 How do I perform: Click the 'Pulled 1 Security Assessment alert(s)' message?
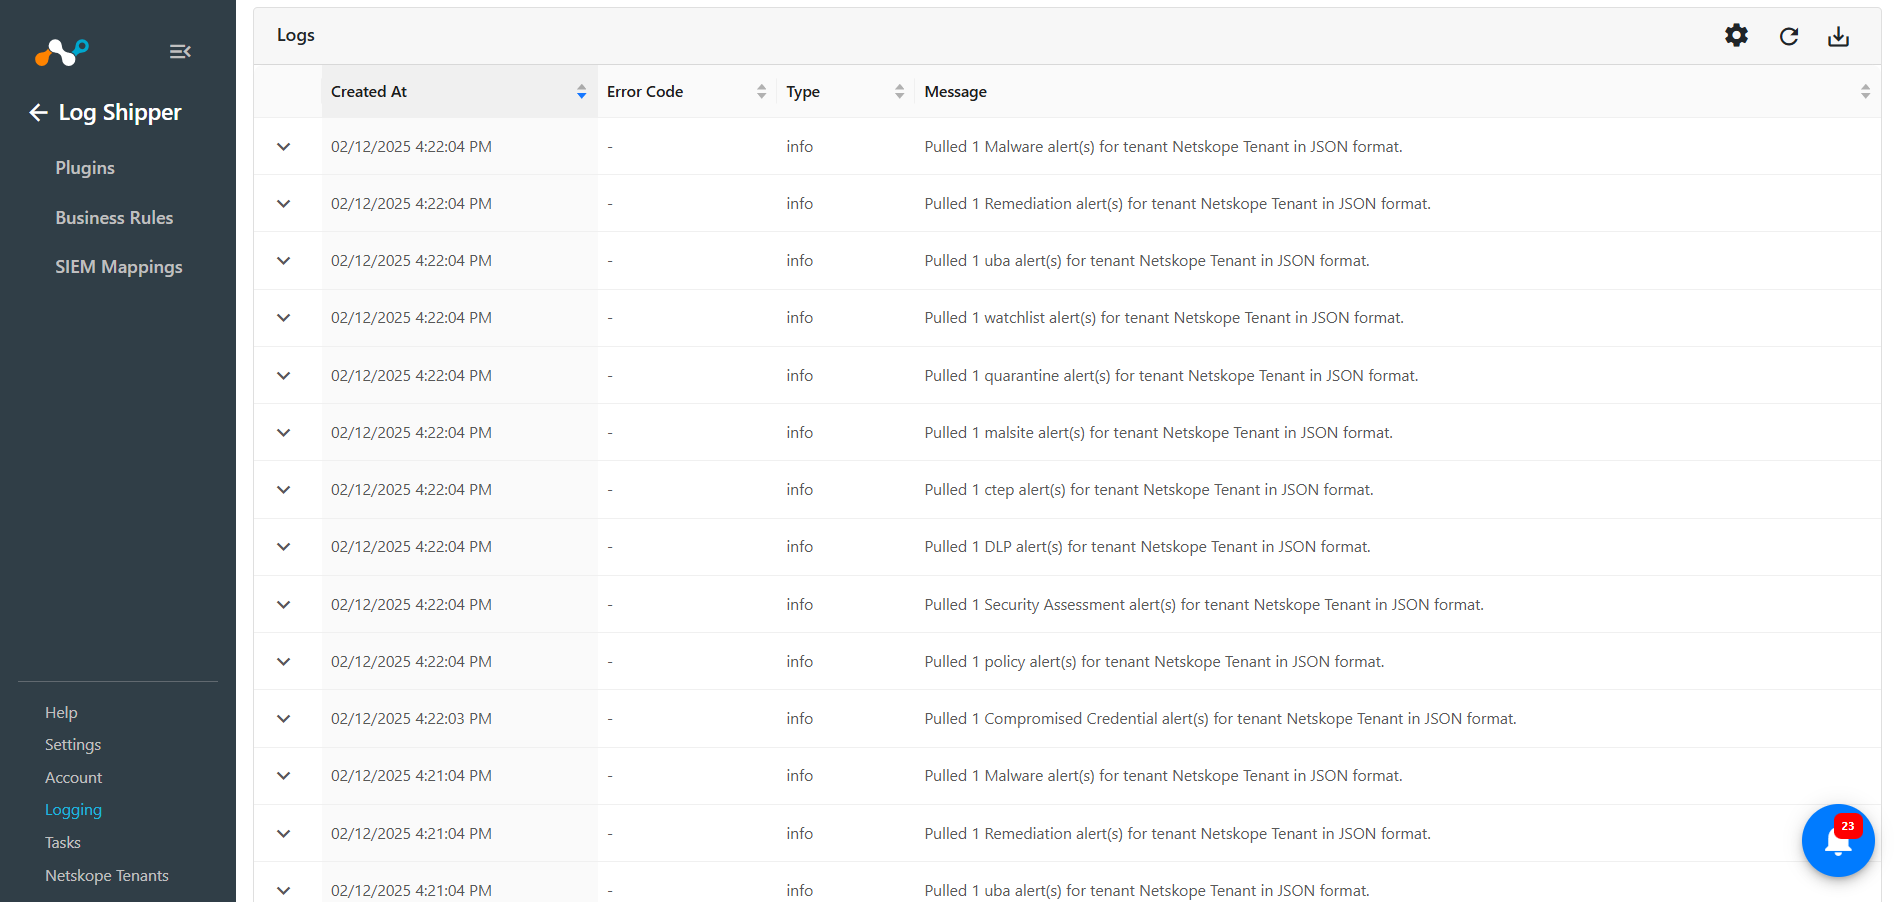pyautogui.click(x=1204, y=605)
